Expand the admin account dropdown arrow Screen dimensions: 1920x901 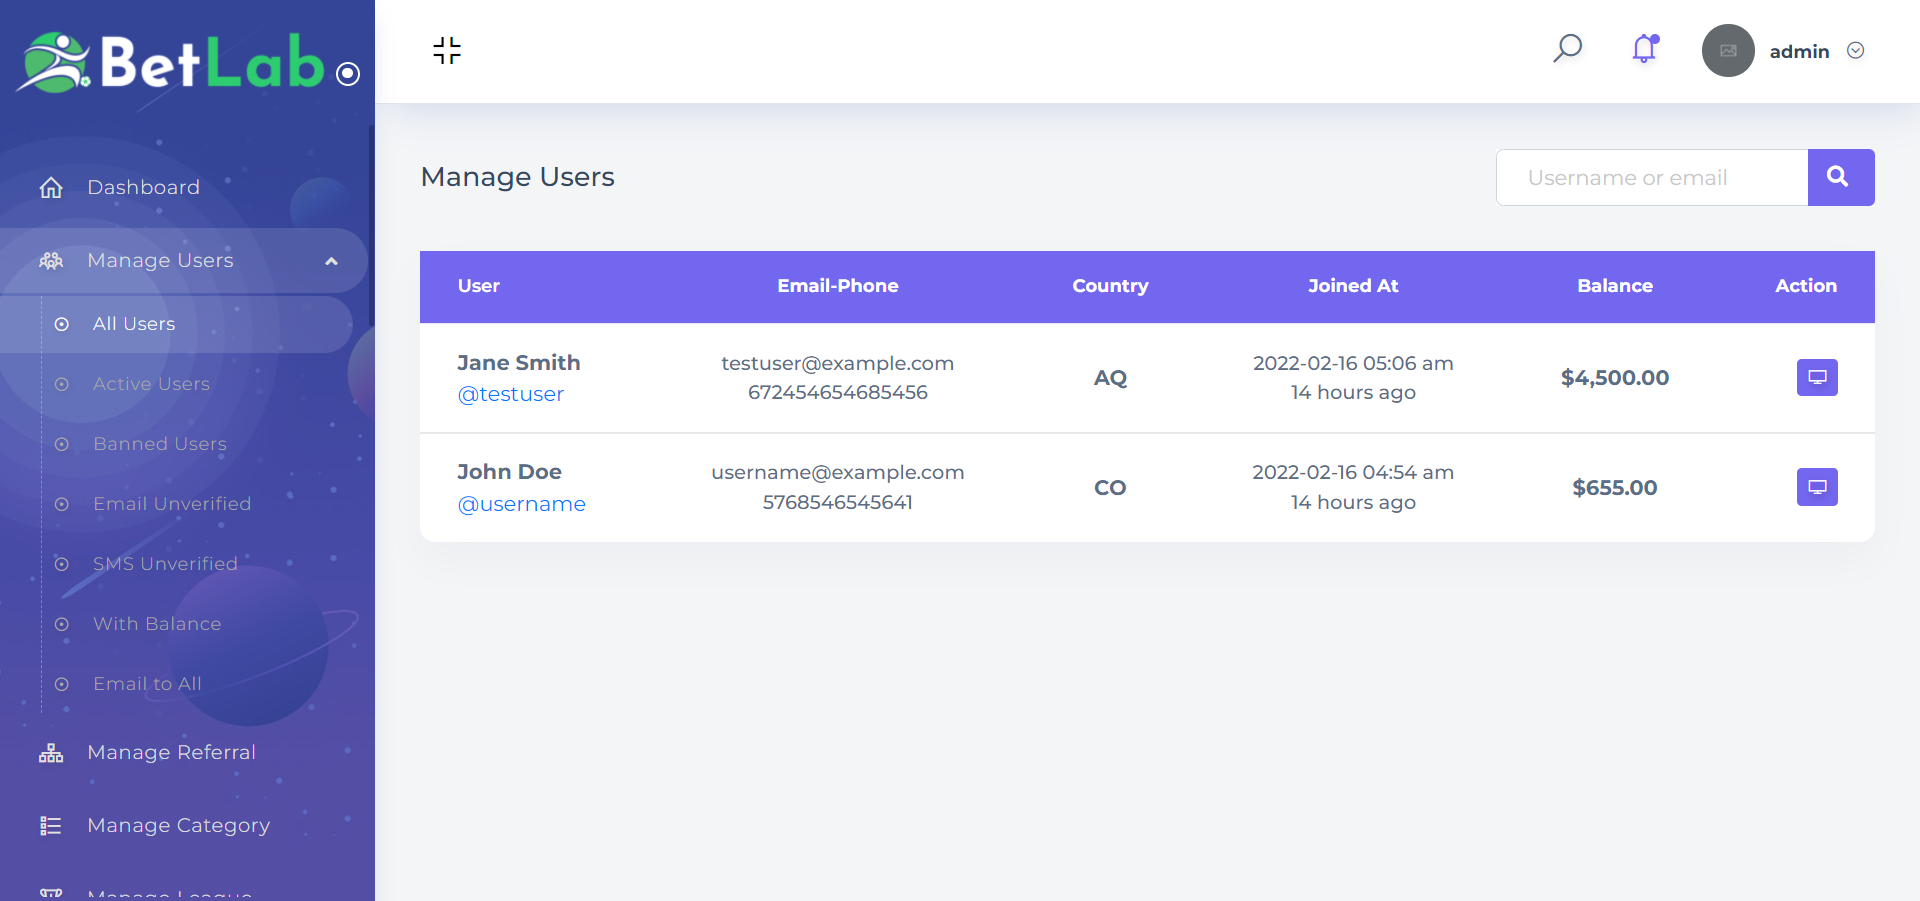tap(1855, 51)
